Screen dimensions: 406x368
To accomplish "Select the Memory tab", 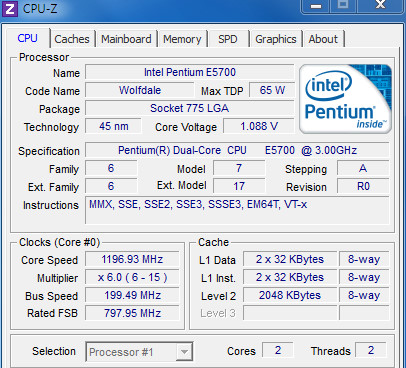I will [182, 39].
